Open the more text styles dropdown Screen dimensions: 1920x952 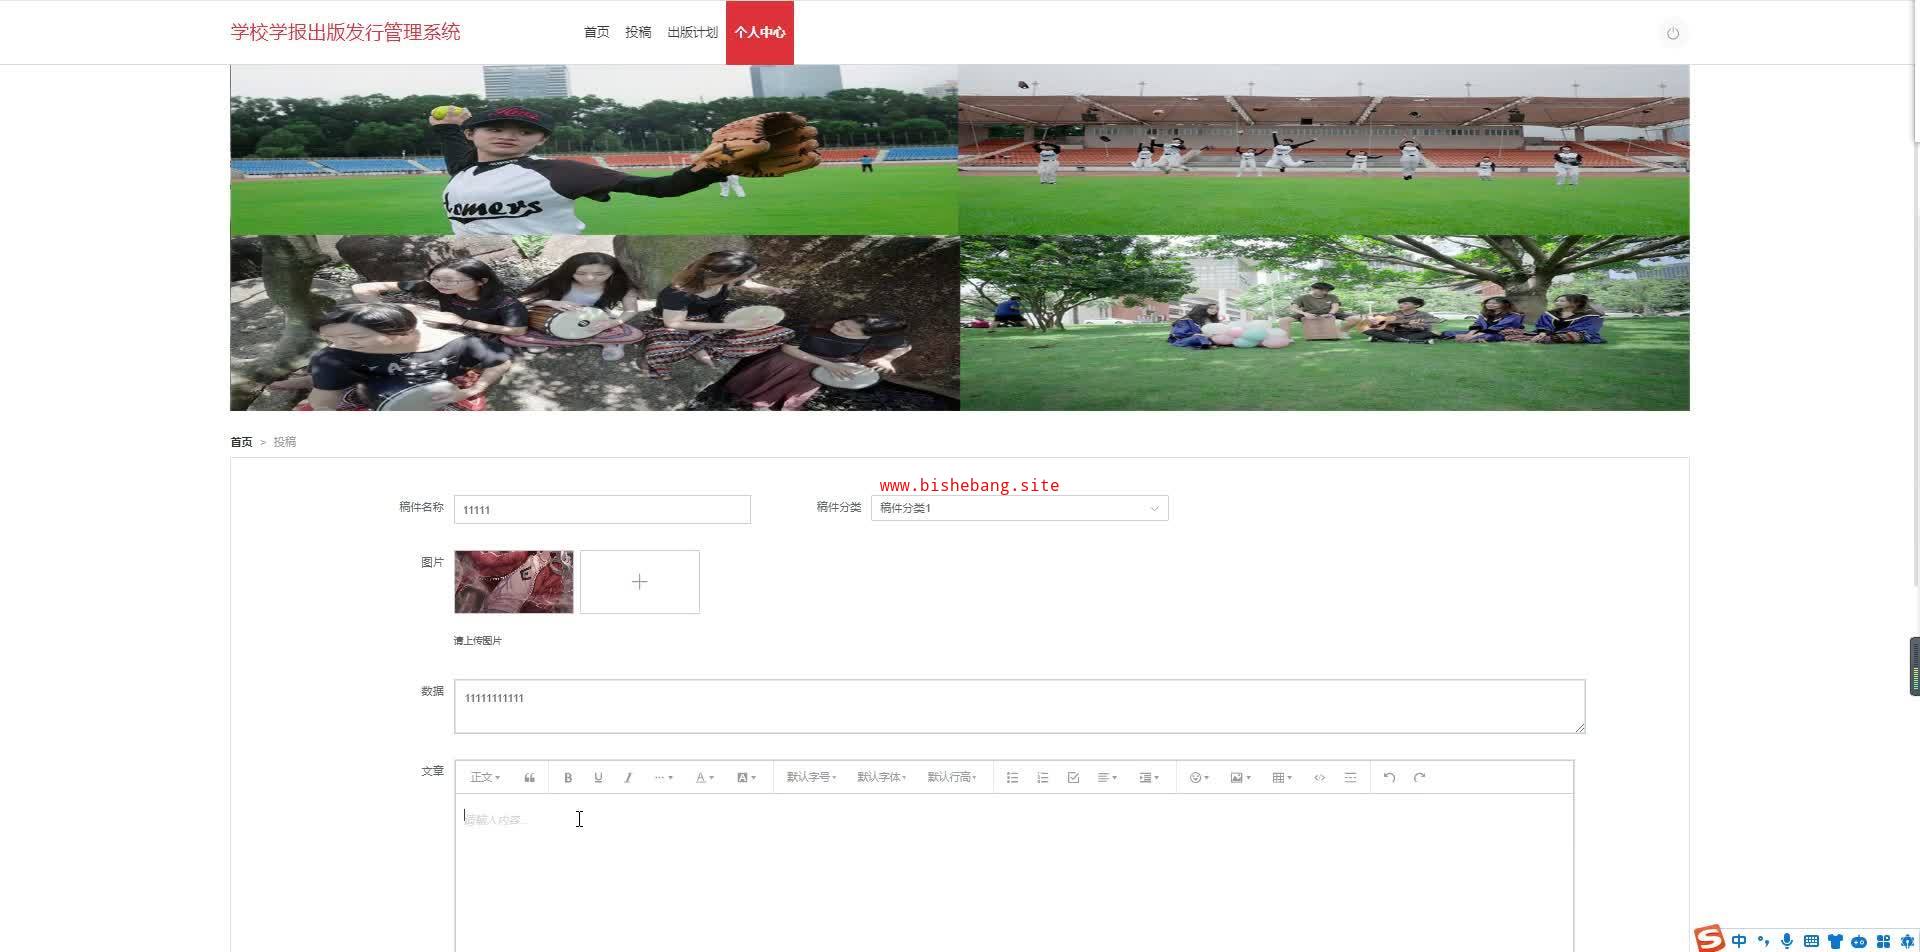pyautogui.click(x=663, y=778)
